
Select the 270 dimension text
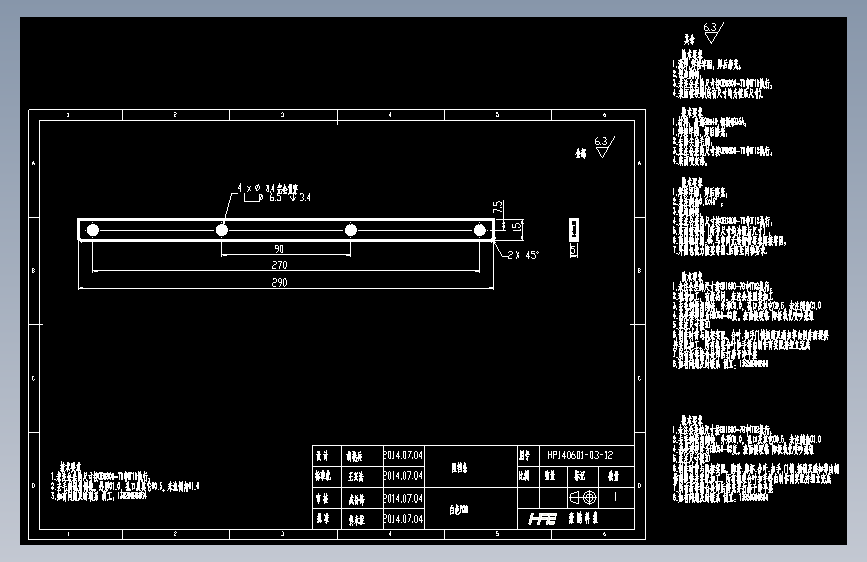click(279, 265)
